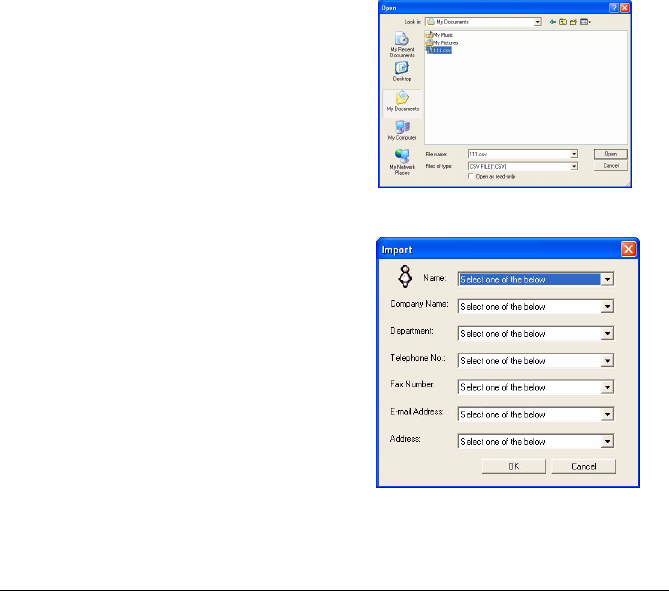Go to Desktop in Open dialog sidebar

coord(402,71)
